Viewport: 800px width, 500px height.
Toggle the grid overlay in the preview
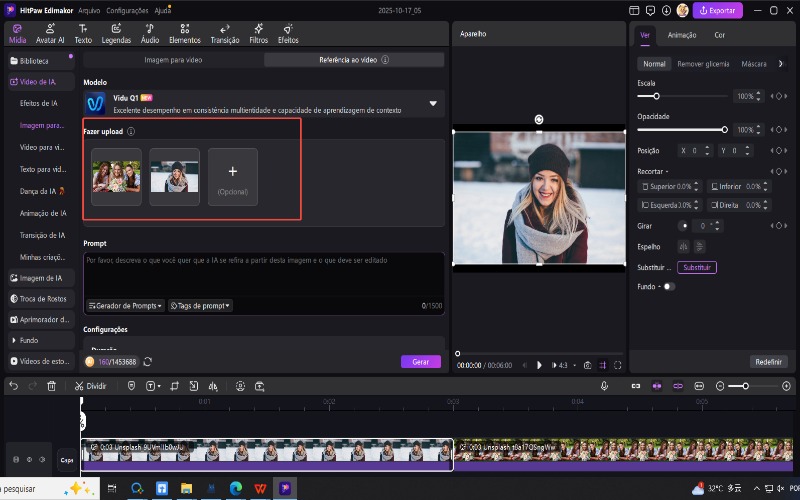point(603,365)
